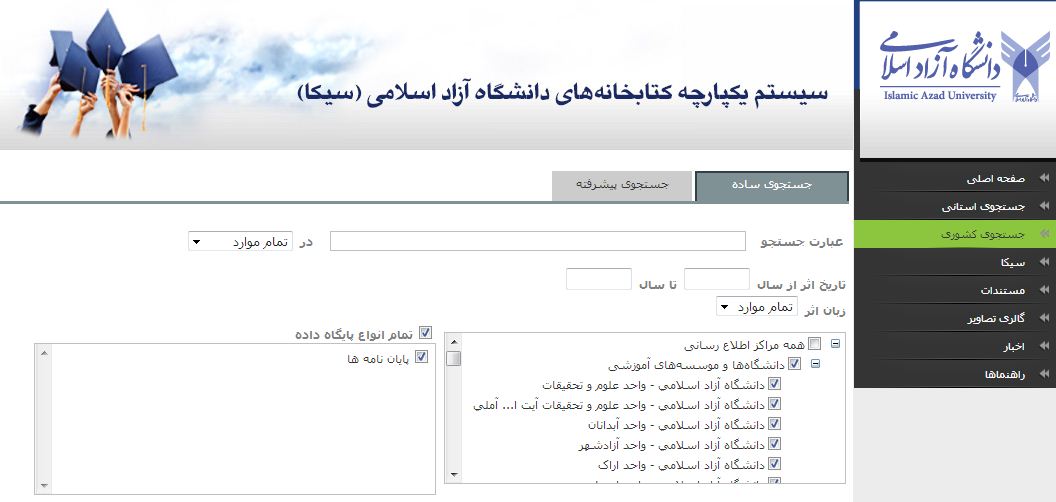Open سیکا menu item

click(955, 263)
